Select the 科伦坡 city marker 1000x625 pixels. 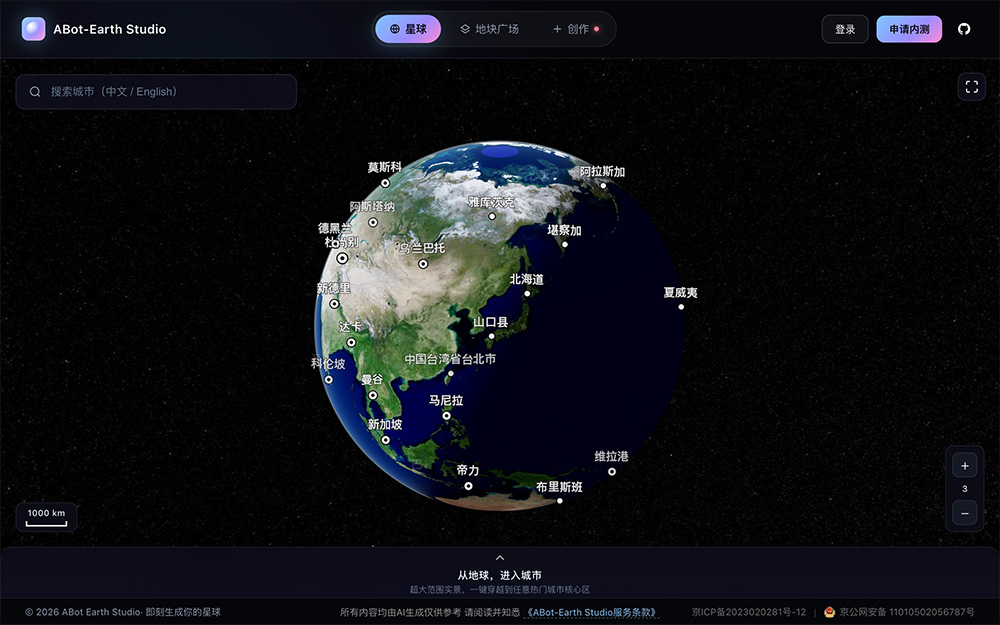point(328,379)
